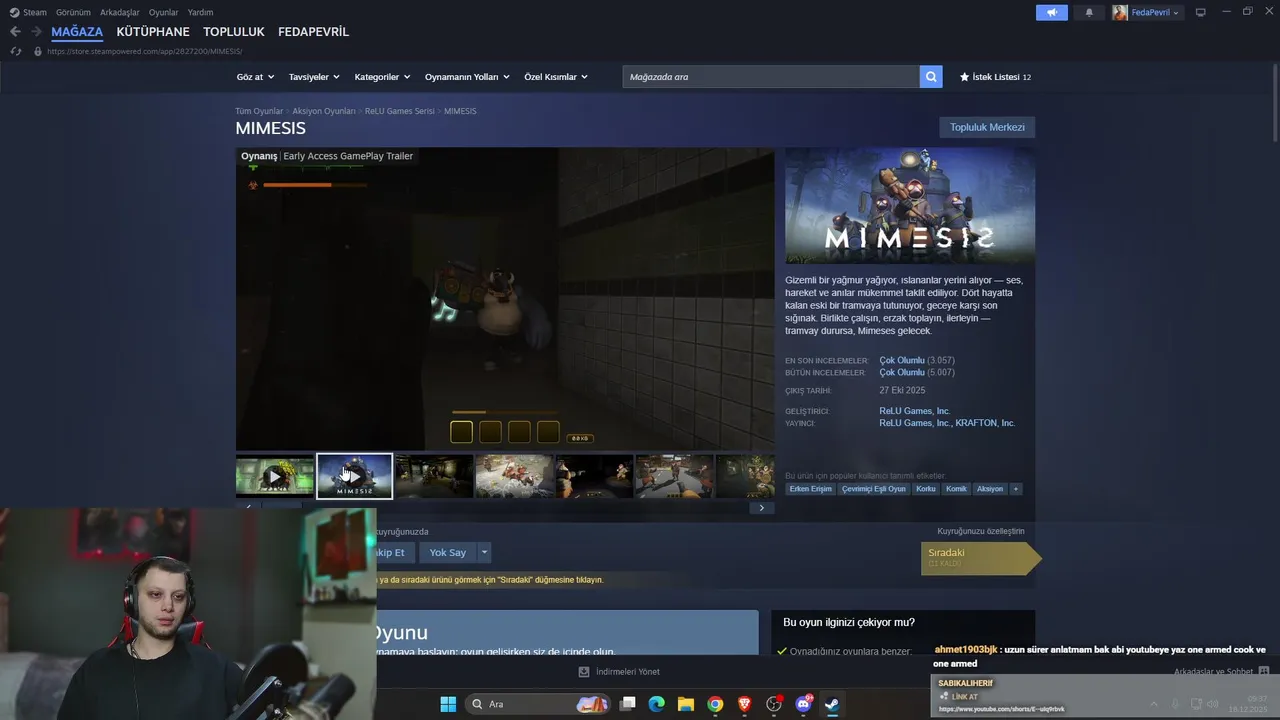Viewport: 1280px width, 720px height.
Task: Select the Çevrimiçi Eşli Oyun tag
Action: tap(873, 489)
